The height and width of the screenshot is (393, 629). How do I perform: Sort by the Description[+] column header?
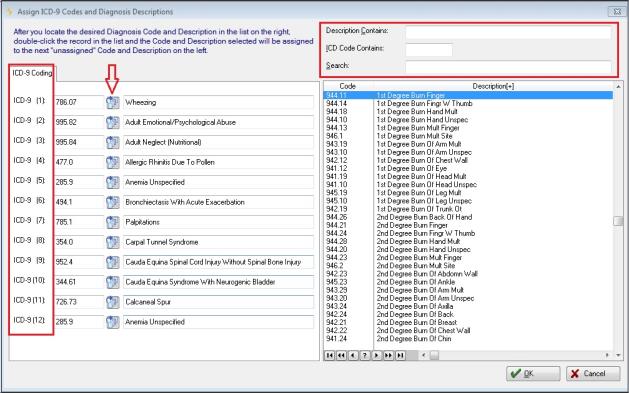493,86
